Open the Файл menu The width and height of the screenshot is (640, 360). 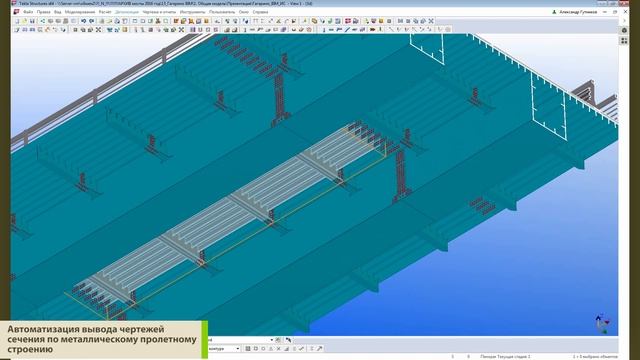[28, 12]
